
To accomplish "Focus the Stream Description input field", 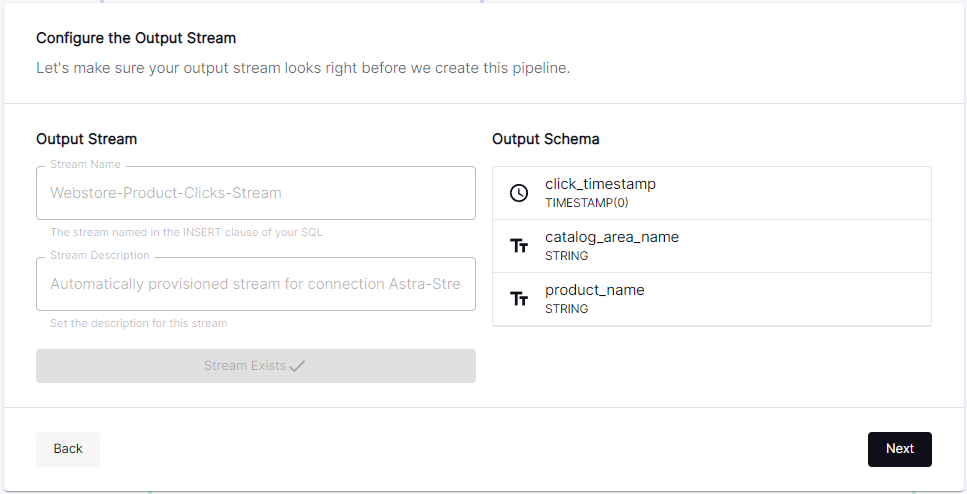I will pyautogui.click(x=256, y=284).
